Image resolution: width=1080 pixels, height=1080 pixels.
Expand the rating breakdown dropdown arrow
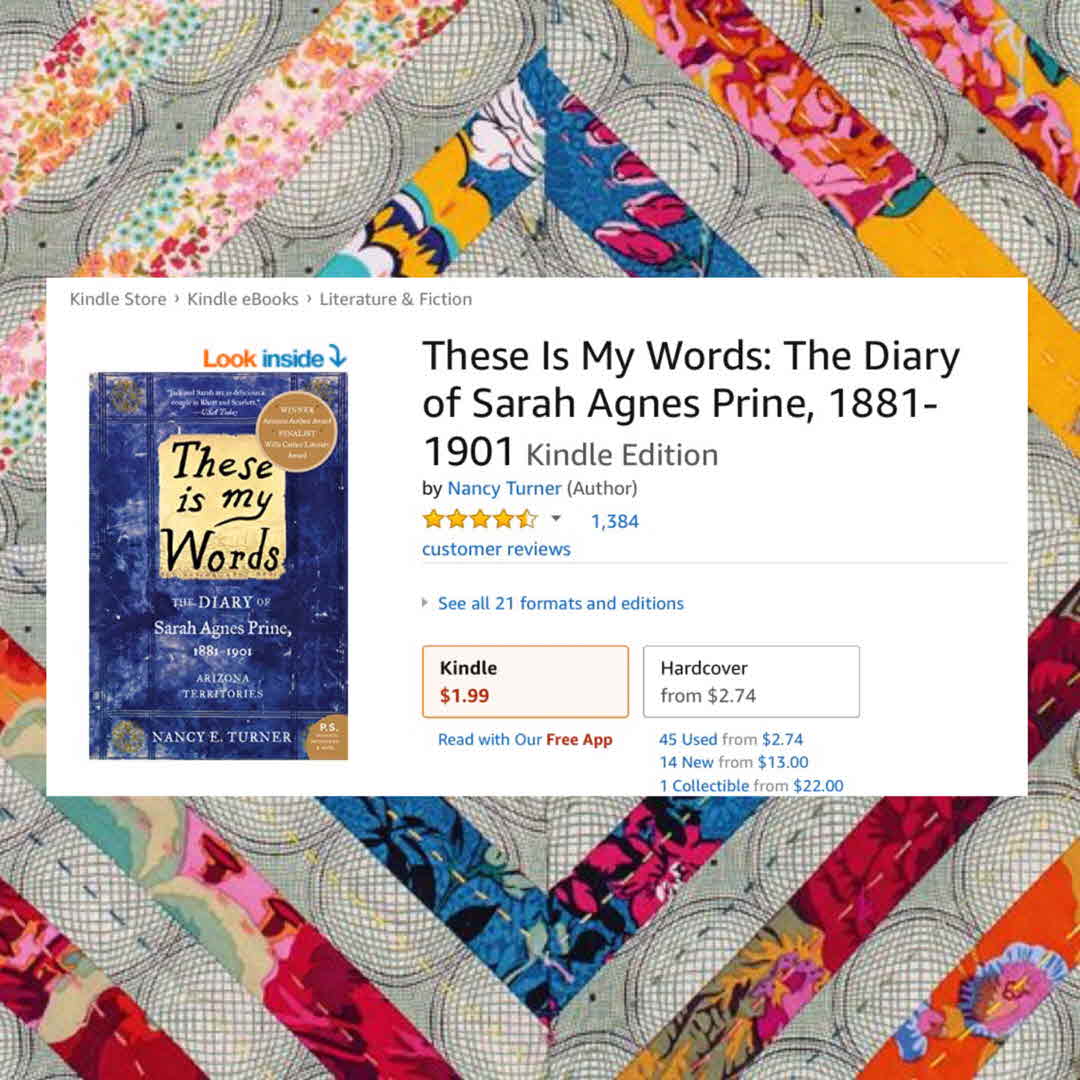pos(556,519)
